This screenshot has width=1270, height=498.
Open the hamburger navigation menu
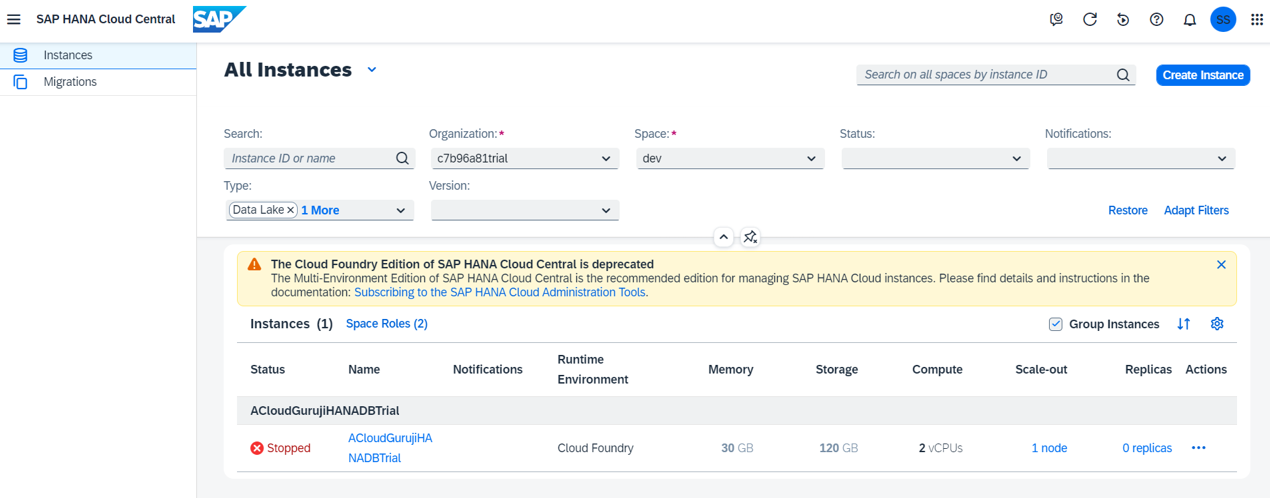click(x=14, y=19)
